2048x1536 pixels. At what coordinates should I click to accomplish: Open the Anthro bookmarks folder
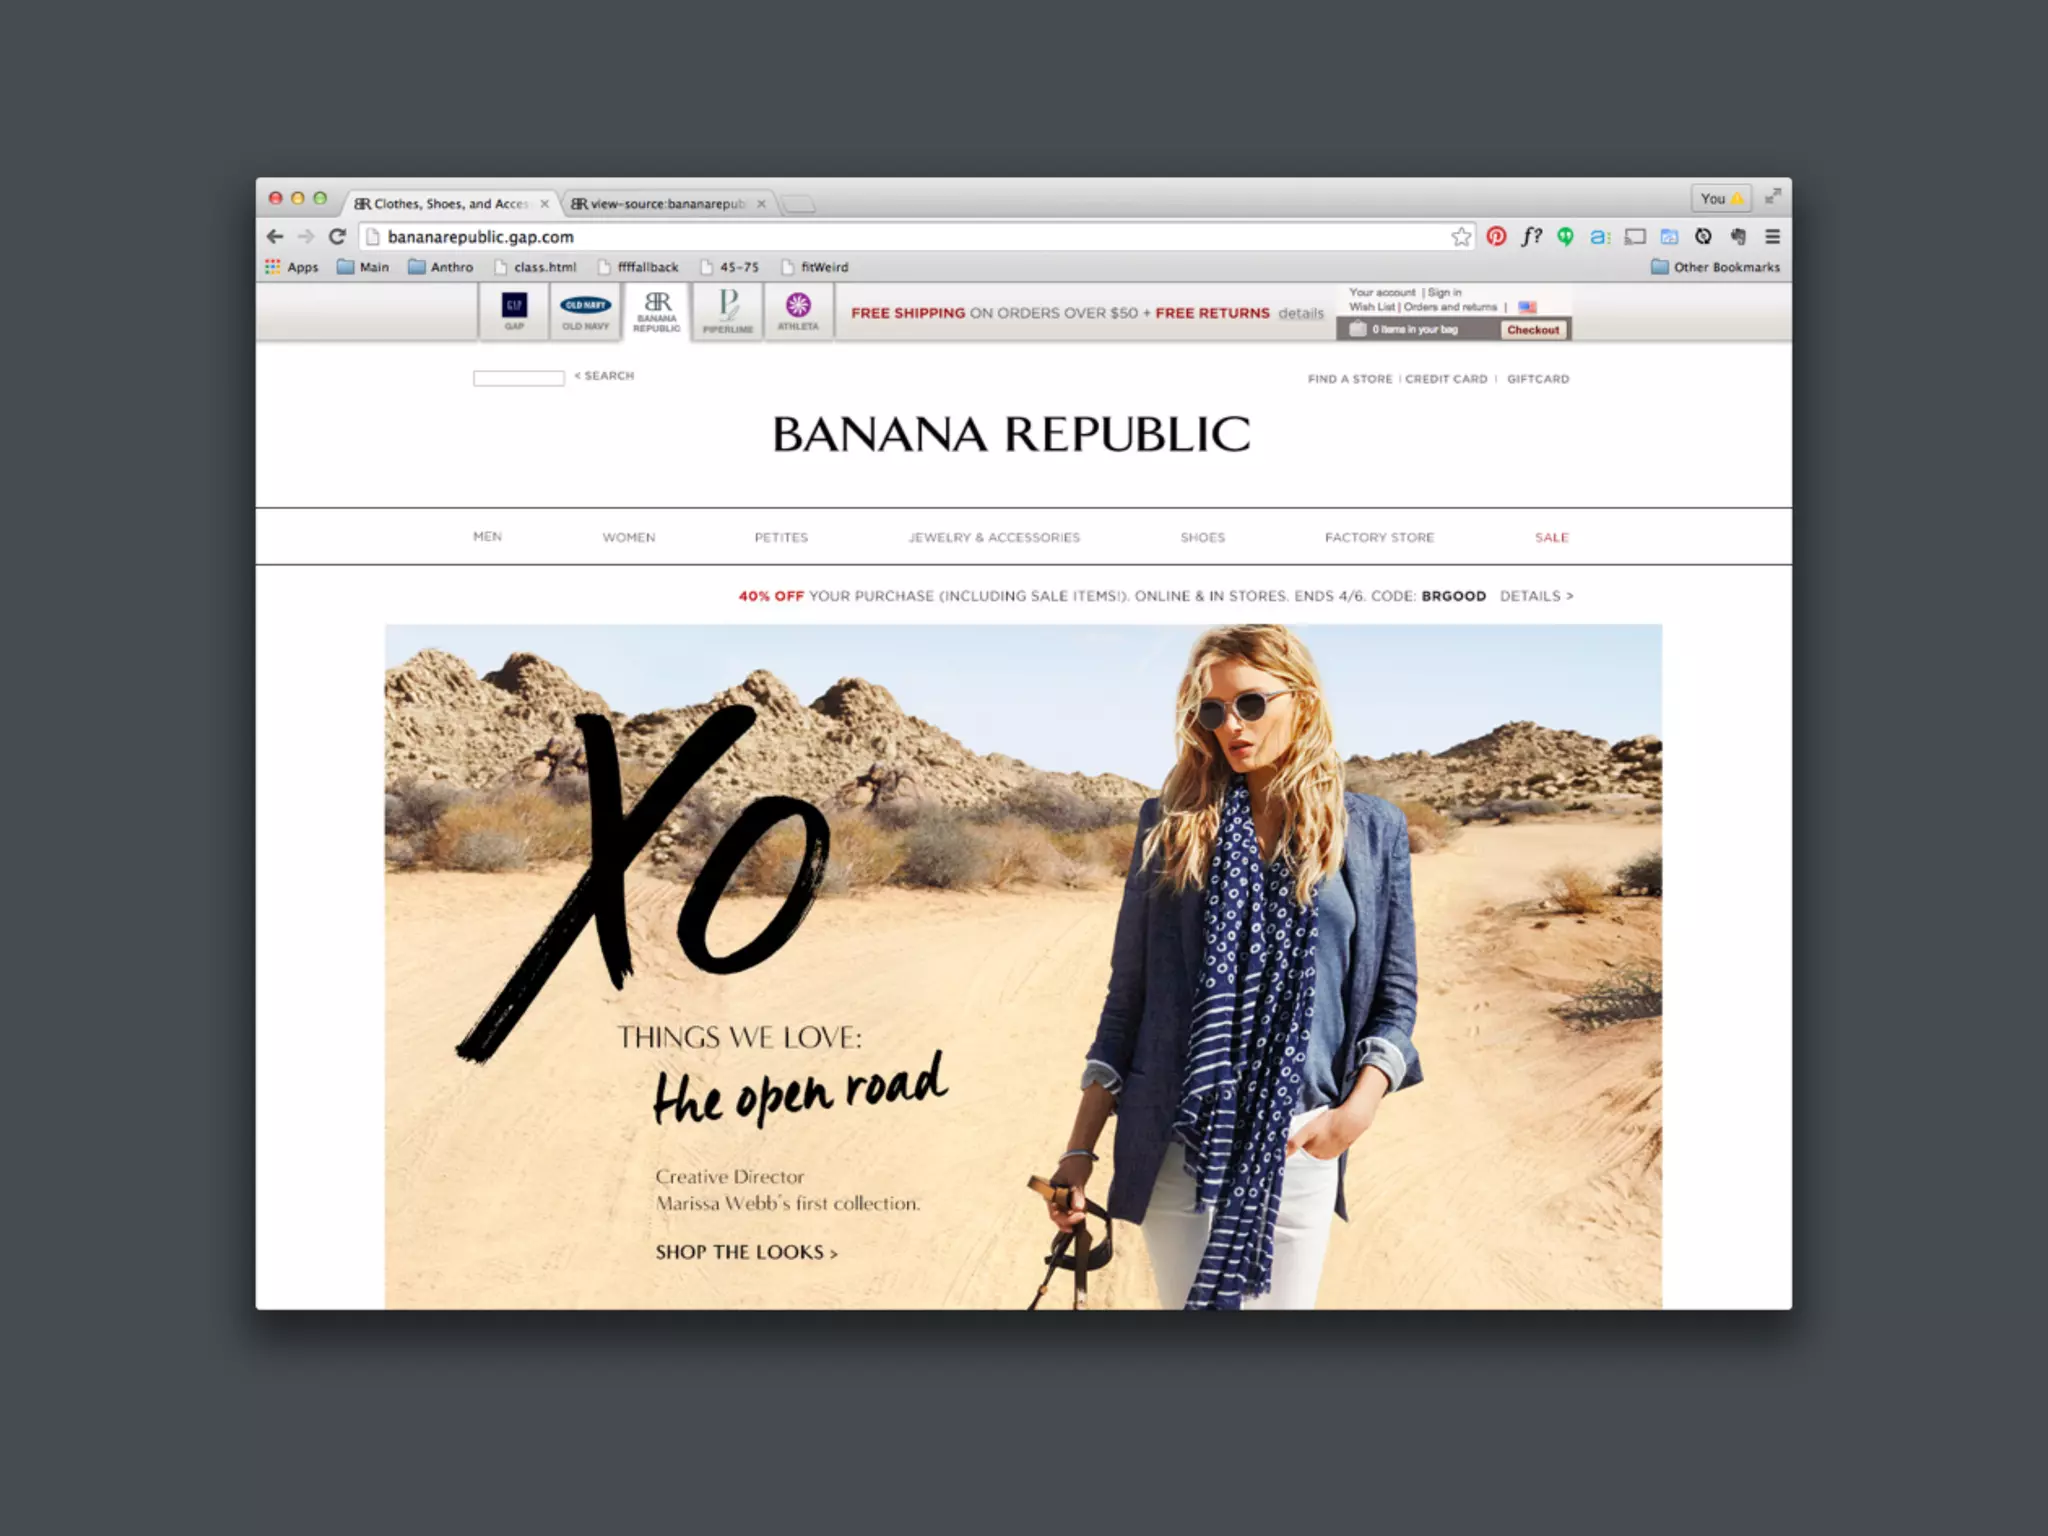coord(441,267)
